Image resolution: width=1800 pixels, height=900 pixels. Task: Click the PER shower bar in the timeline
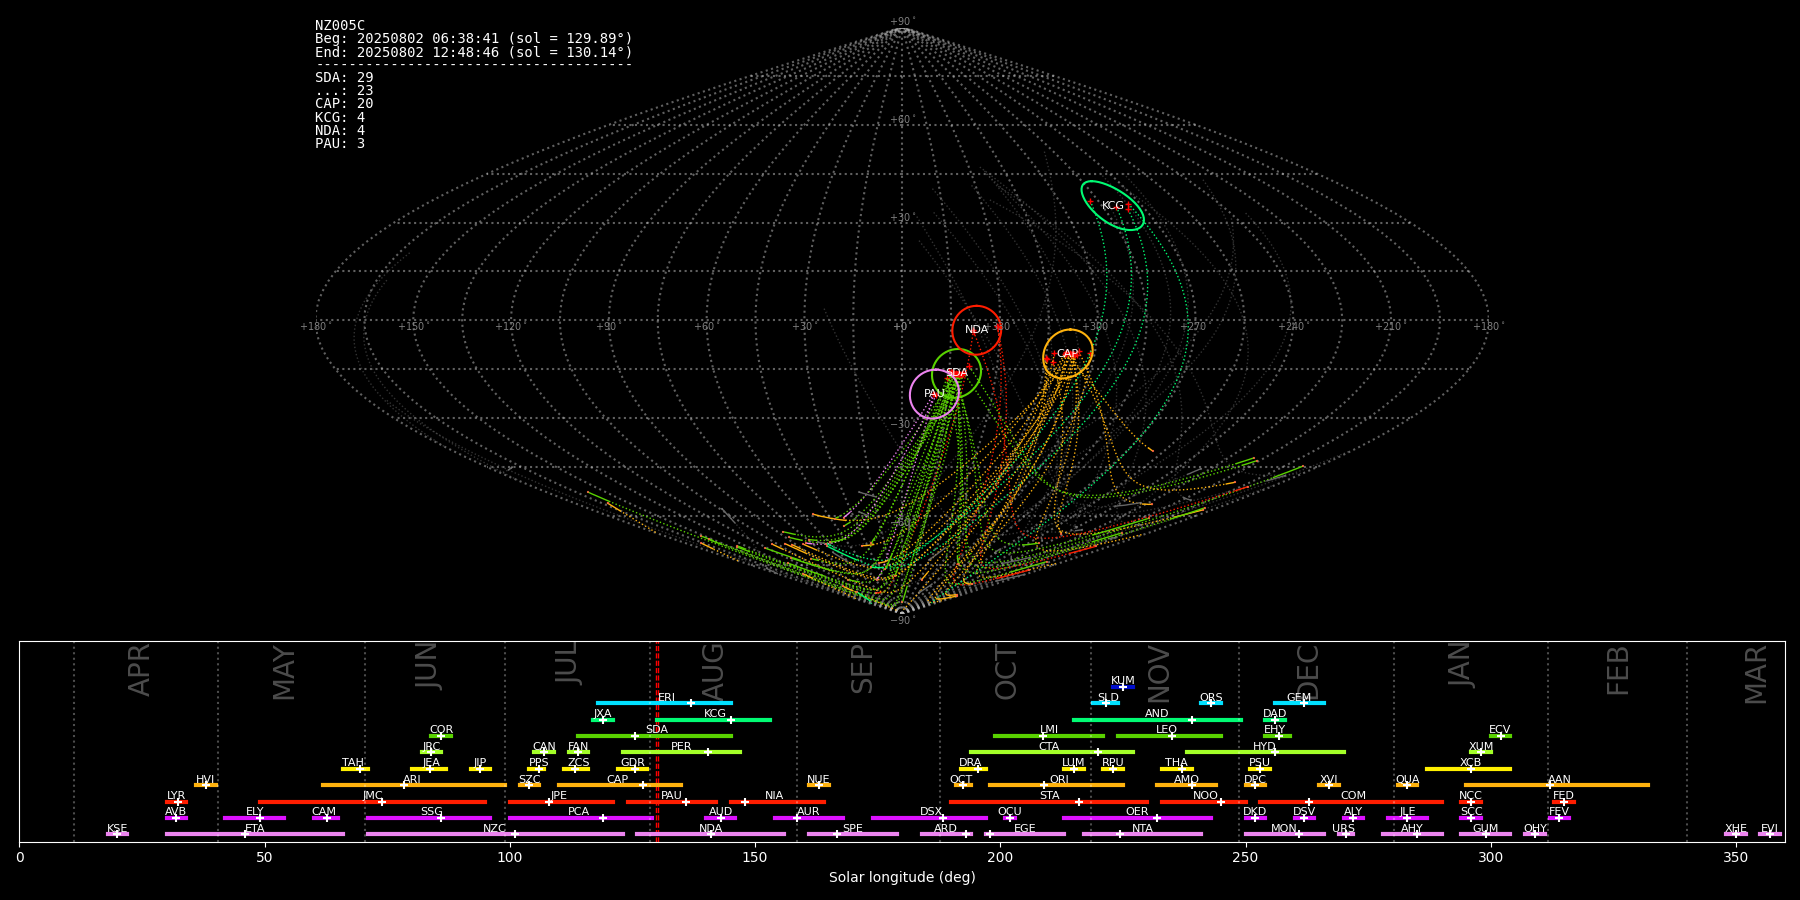[681, 752]
